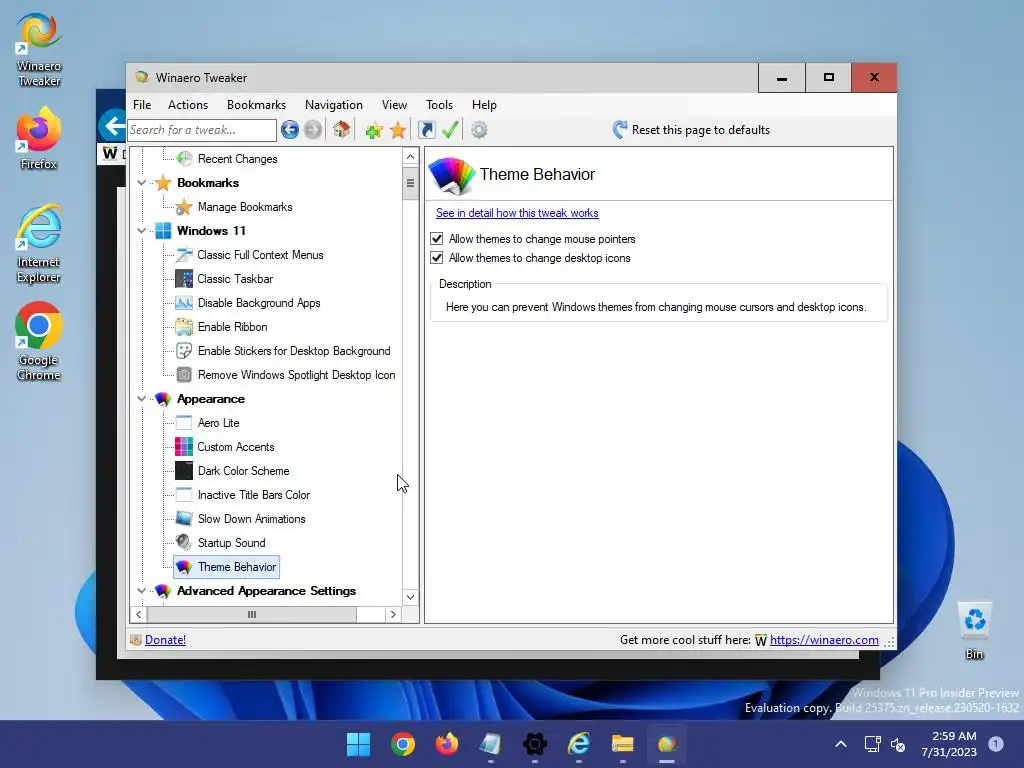Open the notification badge in system tray

tap(996, 744)
